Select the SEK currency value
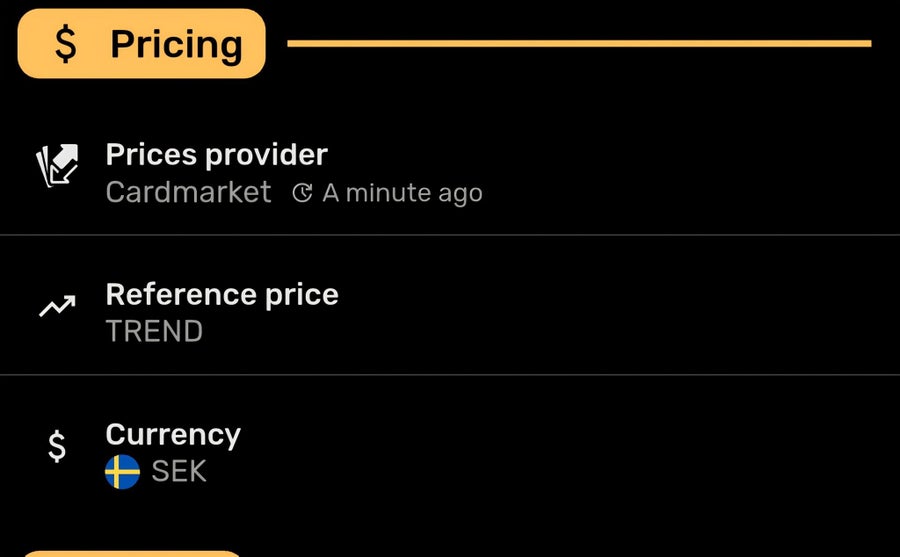The image size is (900, 557). tap(179, 471)
